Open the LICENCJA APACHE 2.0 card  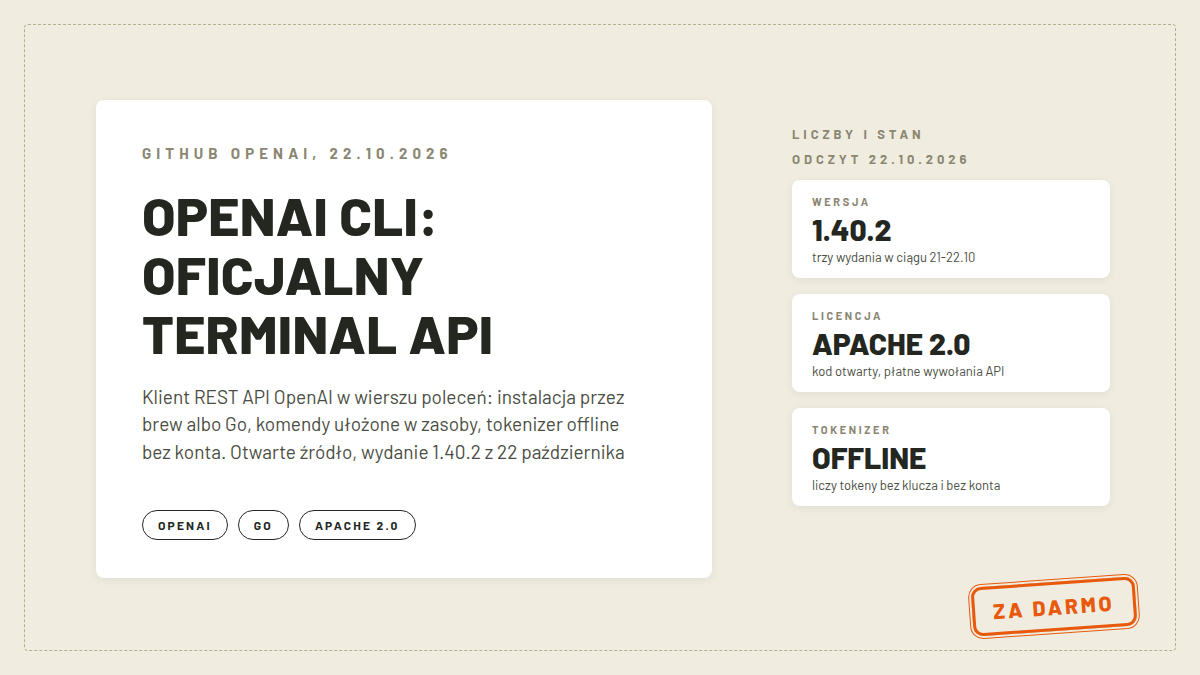951,343
